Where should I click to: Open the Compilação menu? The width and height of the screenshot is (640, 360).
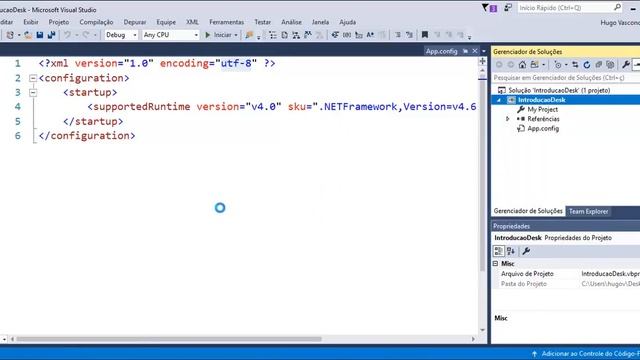click(x=96, y=22)
